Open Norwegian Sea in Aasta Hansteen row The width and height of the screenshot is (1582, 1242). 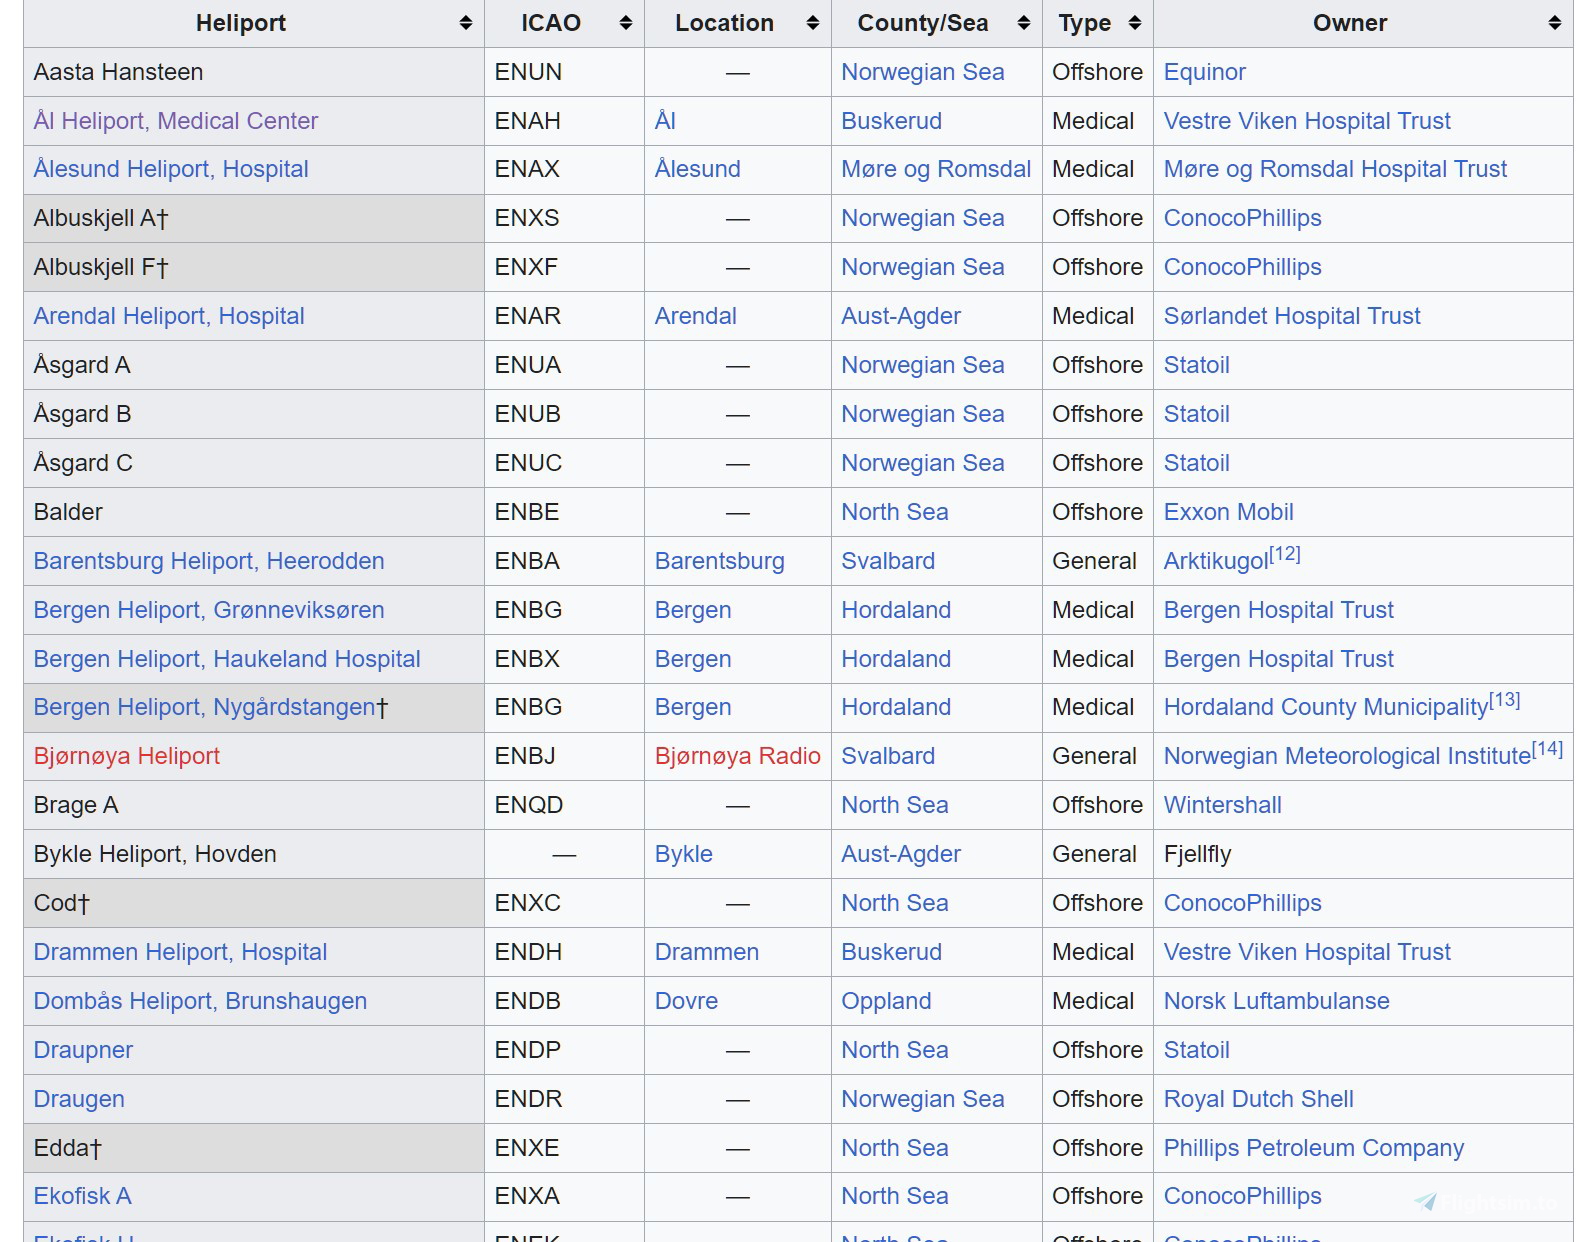[923, 72]
